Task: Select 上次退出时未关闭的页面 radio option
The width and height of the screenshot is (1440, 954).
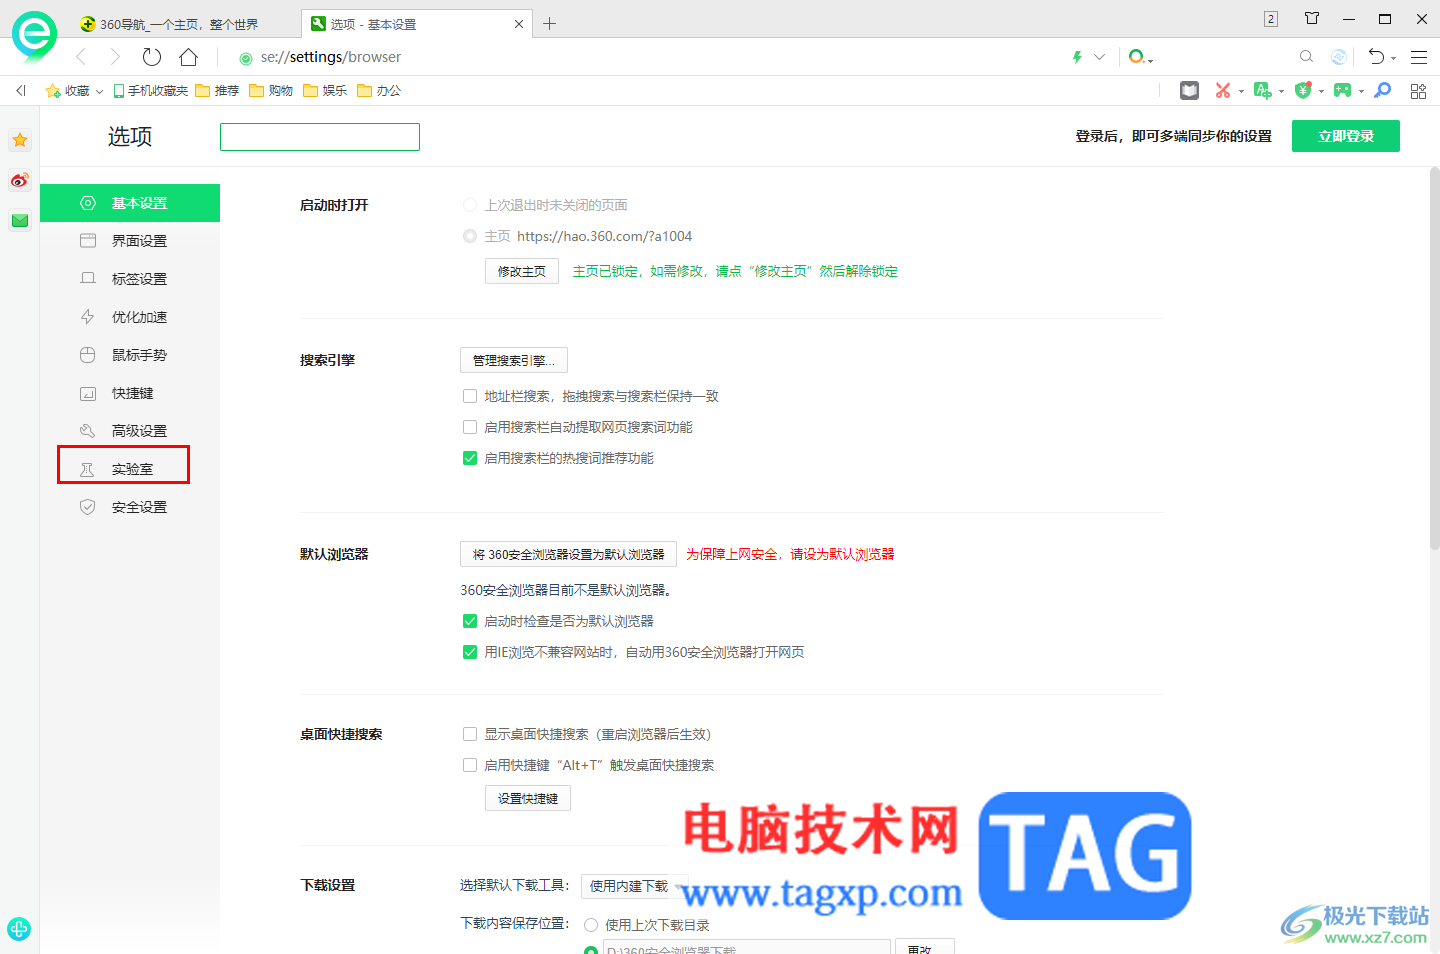Action: click(x=470, y=205)
